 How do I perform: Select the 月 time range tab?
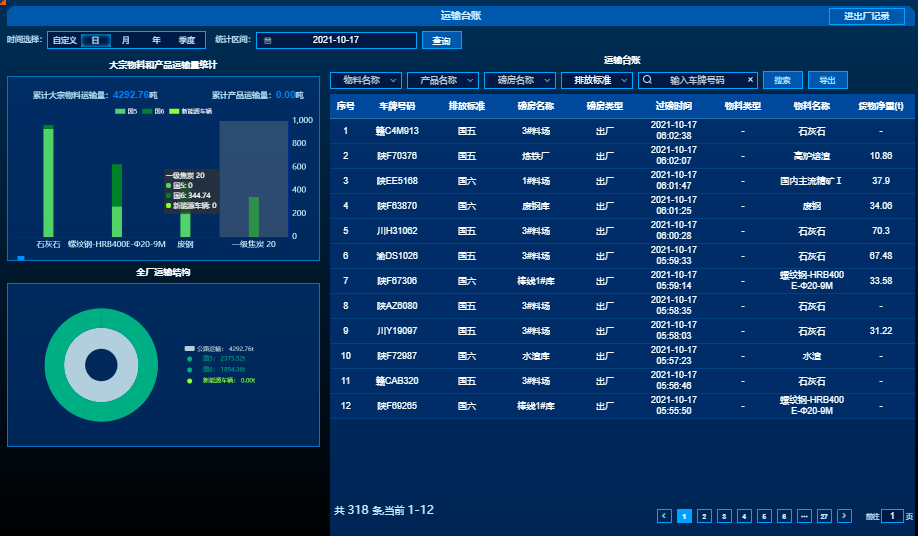point(125,40)
